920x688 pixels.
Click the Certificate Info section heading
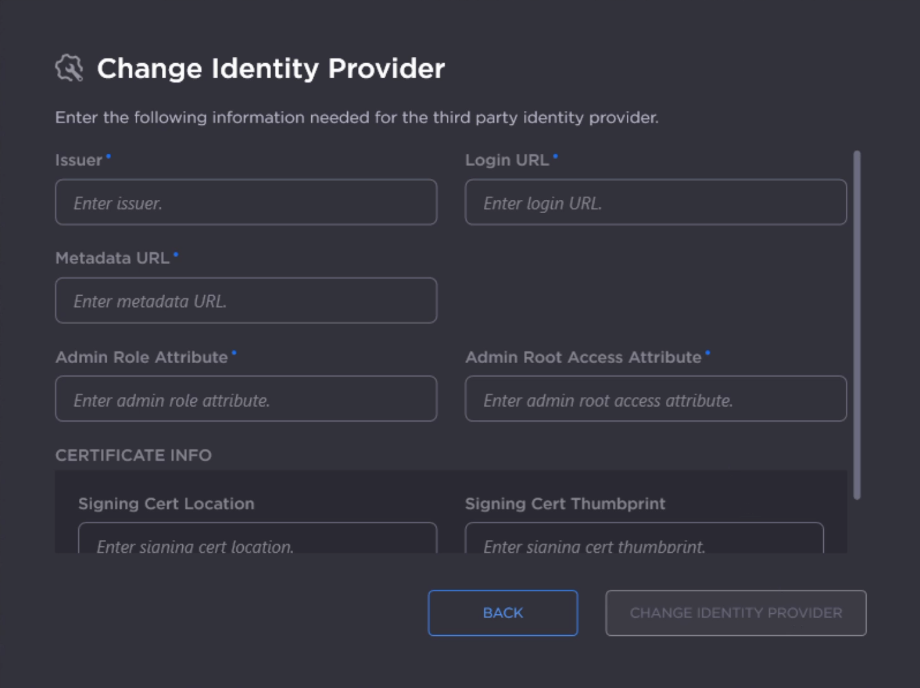pos(133,455)
